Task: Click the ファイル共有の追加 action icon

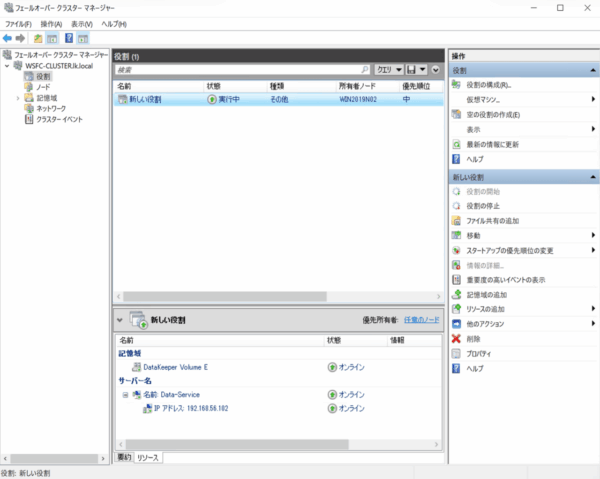Action: pyautogui.click(x=456, y=221)
